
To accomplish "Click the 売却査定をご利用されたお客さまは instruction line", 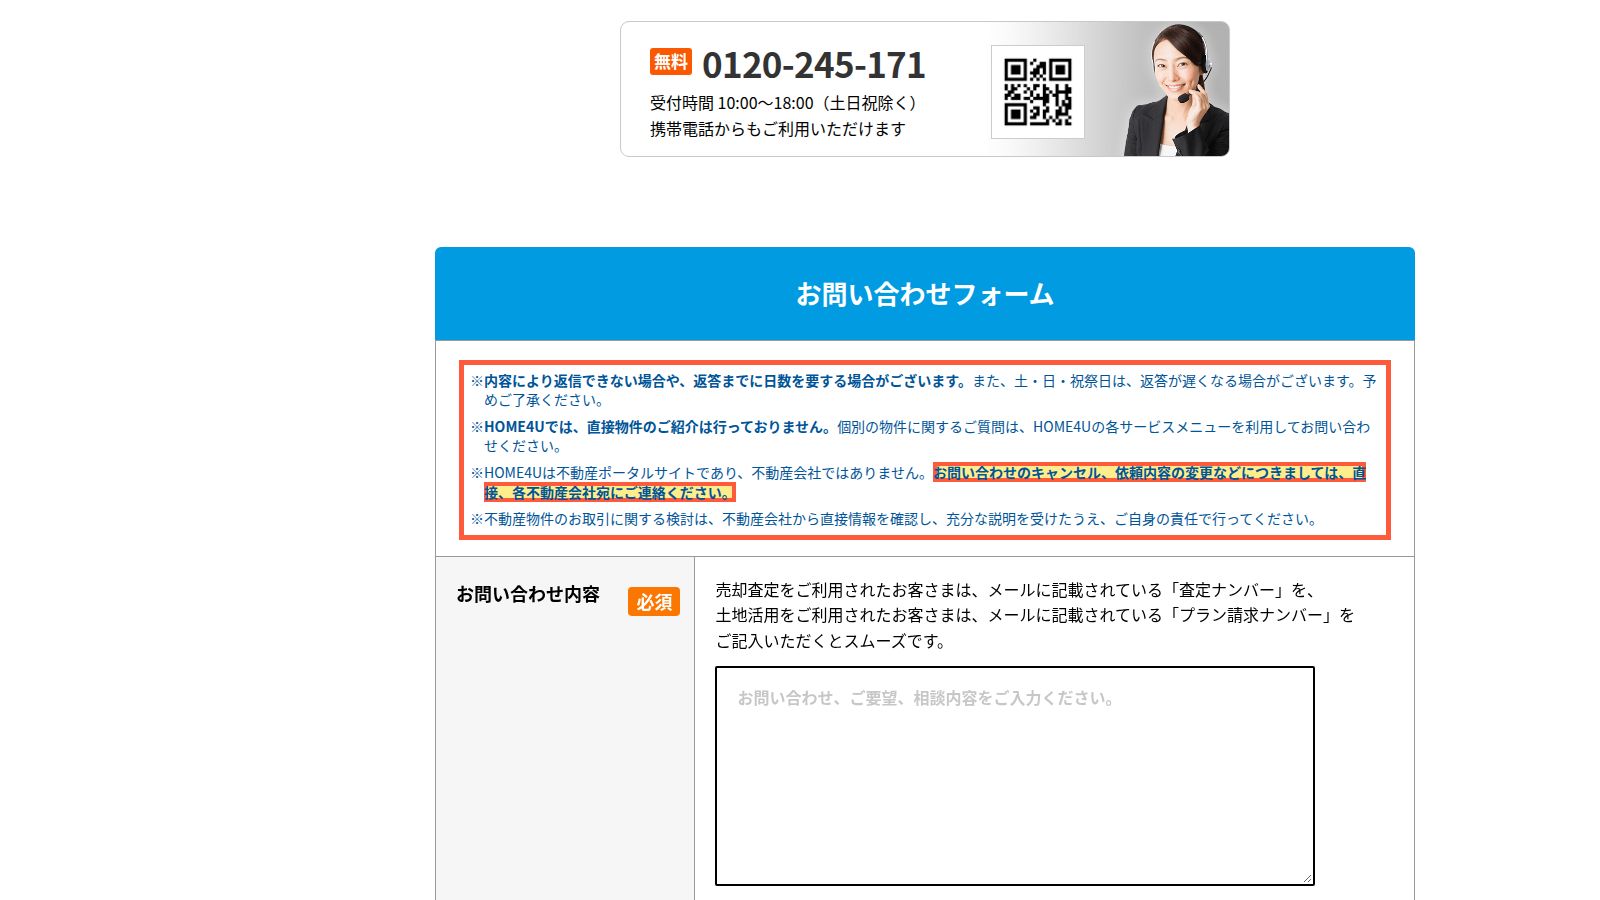I will coord(1015,590).
